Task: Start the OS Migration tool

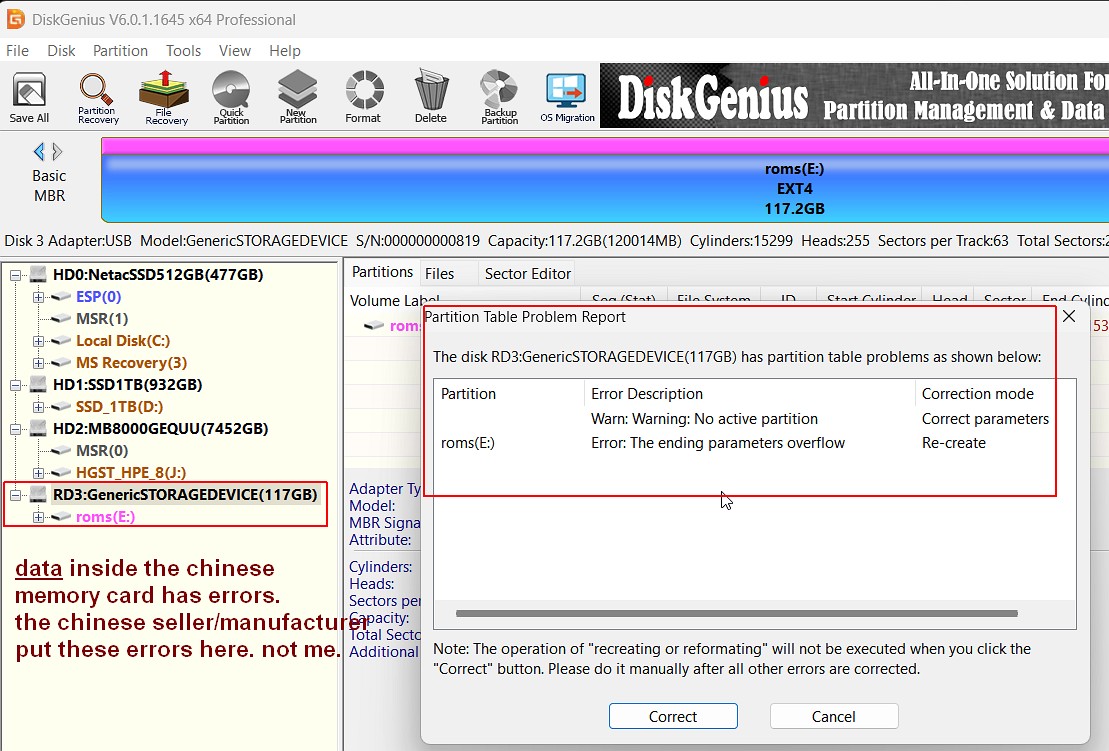Action: tap(567, 98)
